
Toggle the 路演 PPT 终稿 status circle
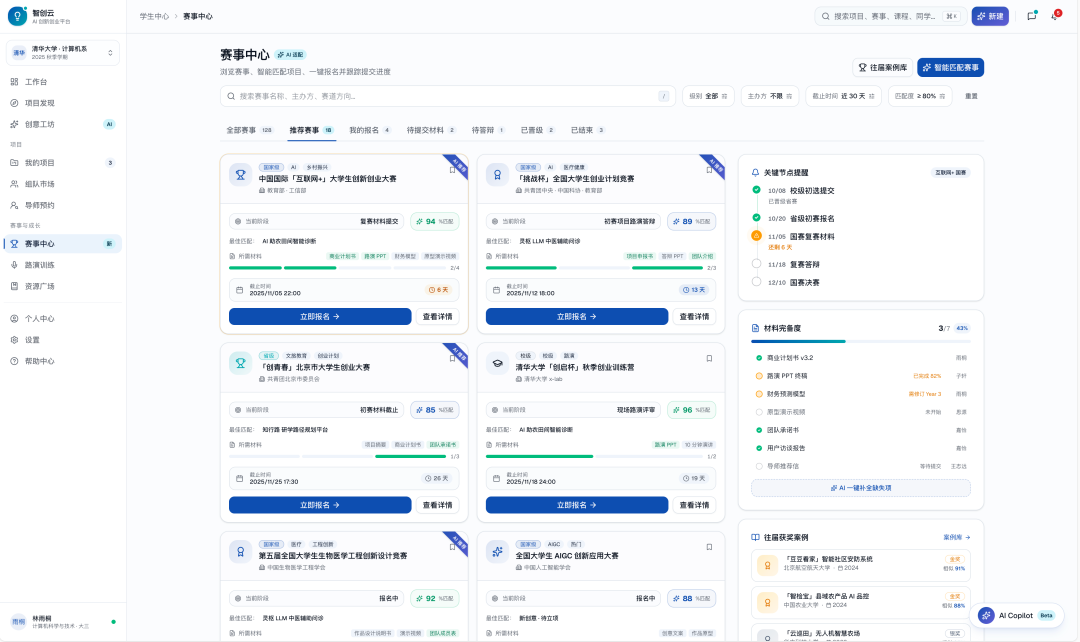tap(759, 376)
